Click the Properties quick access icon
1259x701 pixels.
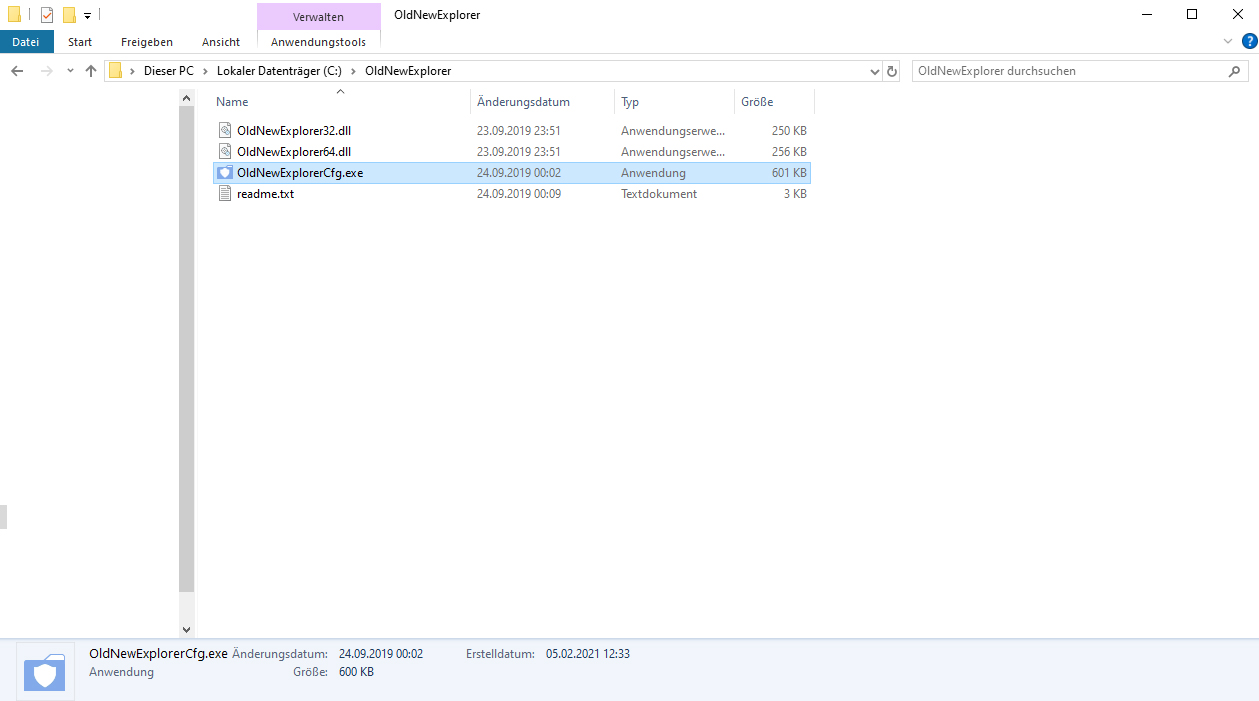tap(47, 15)
